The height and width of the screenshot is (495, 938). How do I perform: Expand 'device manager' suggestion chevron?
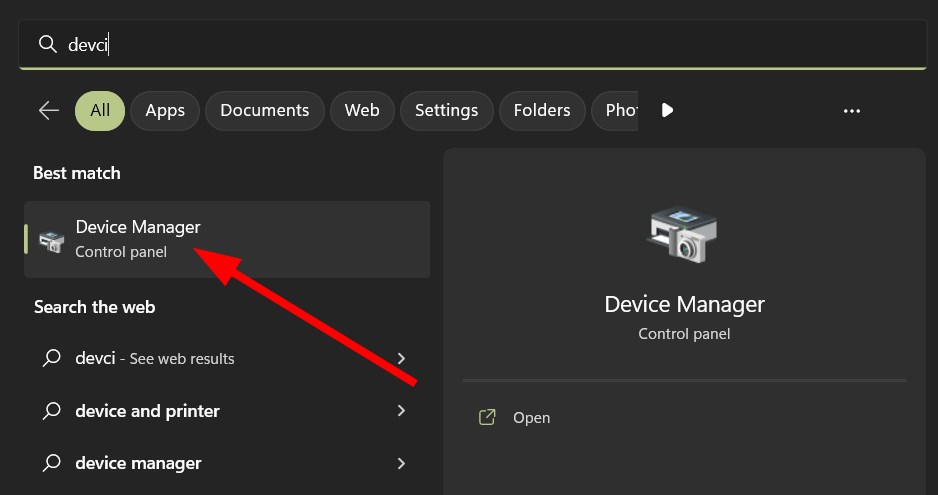point(401,463)
